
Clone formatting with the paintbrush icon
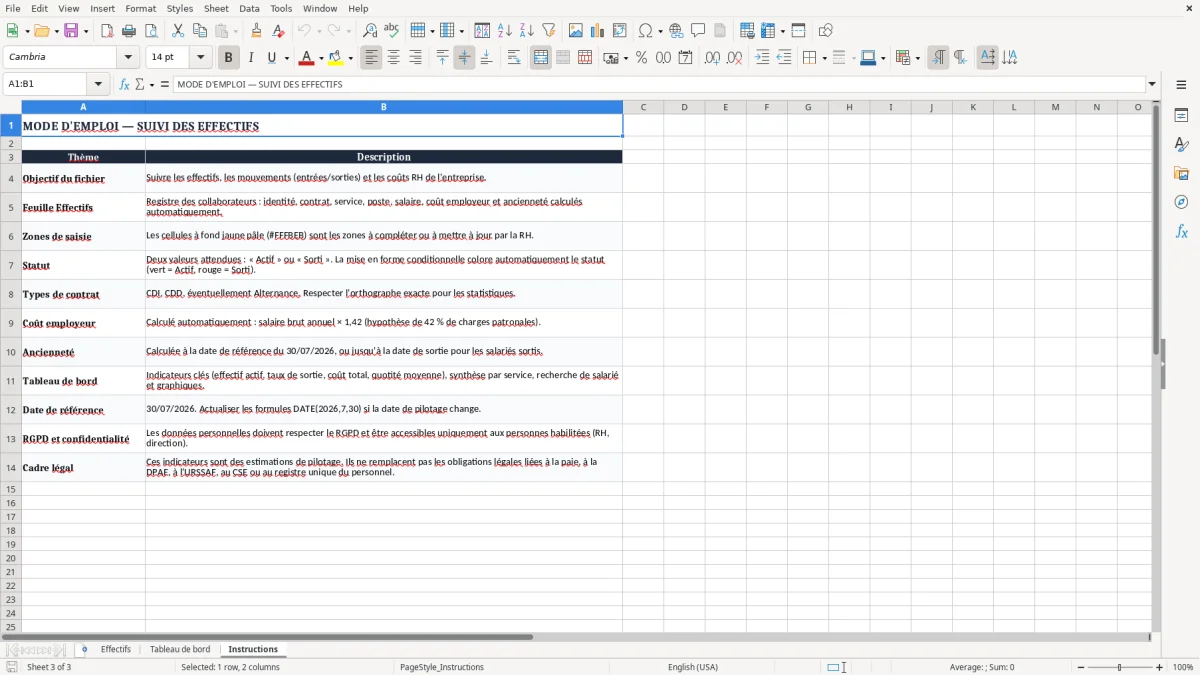pos(256,31)
